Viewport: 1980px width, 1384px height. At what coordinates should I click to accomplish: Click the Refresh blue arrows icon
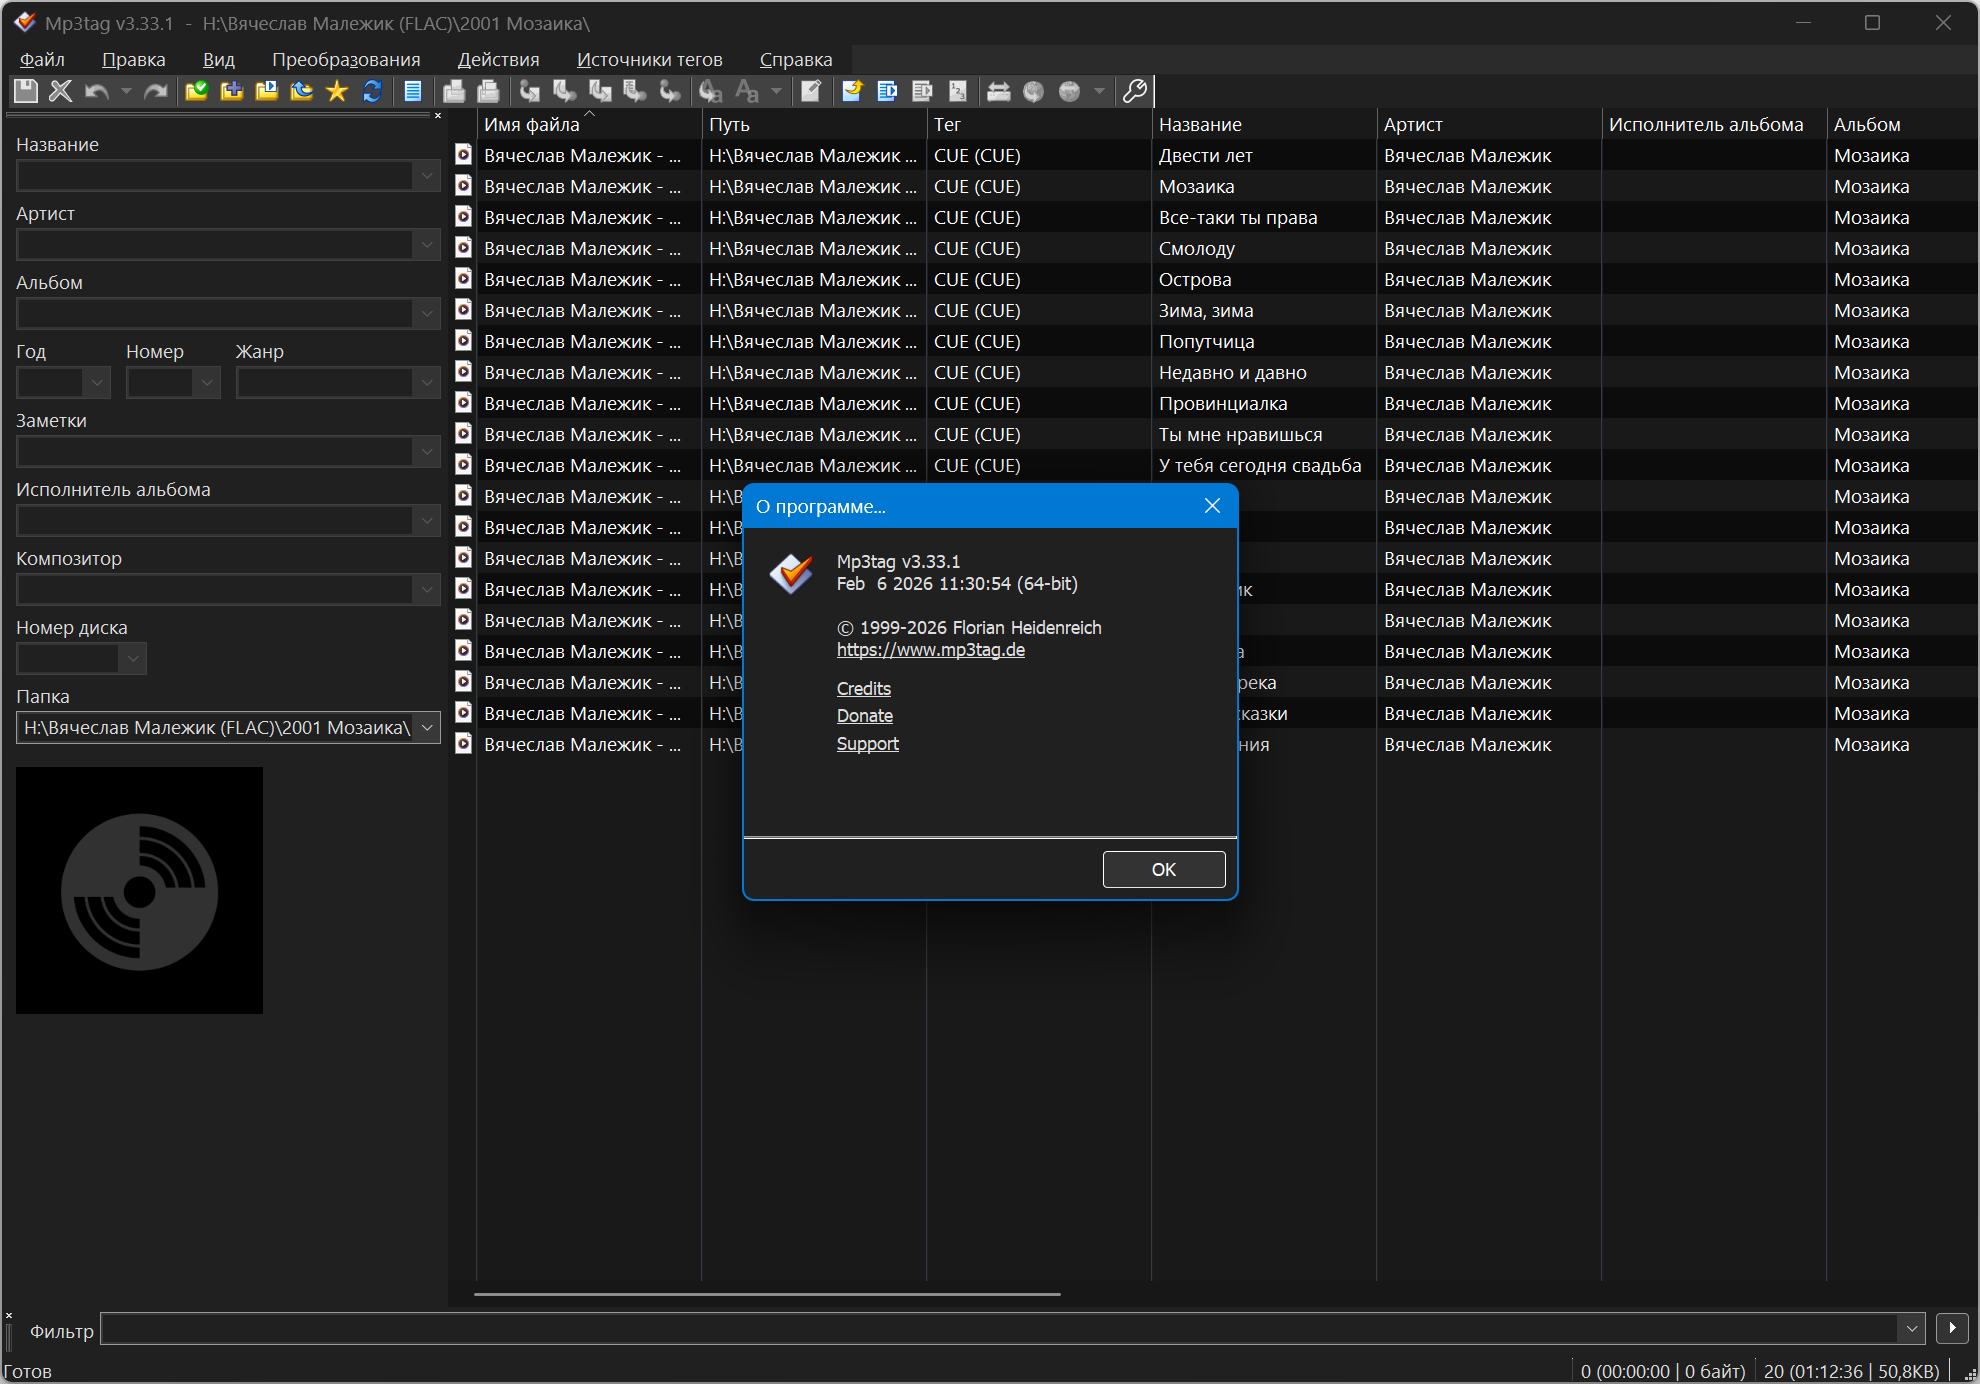(x=372, y=91)
